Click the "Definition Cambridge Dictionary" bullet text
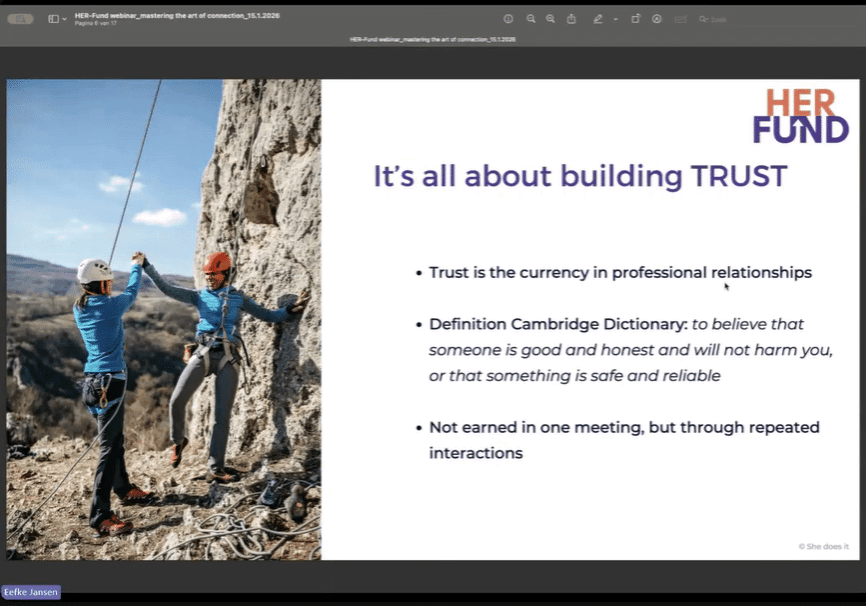Screen dimensions: 866x606 click(558, 324)
